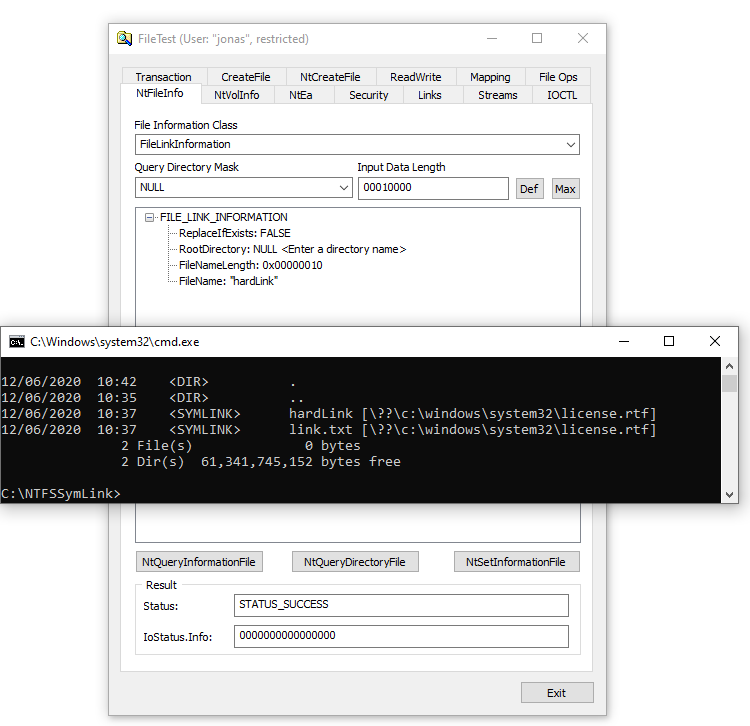Switch to the ReadWrite tab
750x726 pixels.
click(x=416, y=77)
